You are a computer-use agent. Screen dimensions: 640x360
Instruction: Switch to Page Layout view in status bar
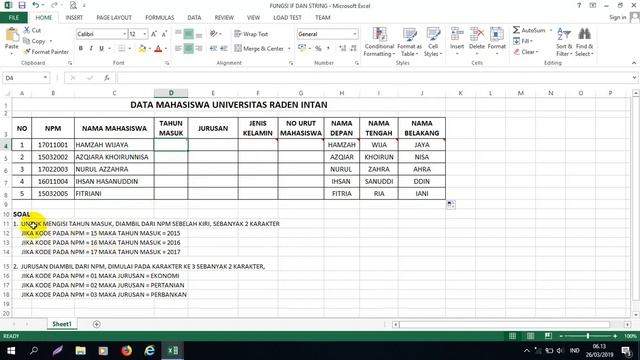pos(530,336)
